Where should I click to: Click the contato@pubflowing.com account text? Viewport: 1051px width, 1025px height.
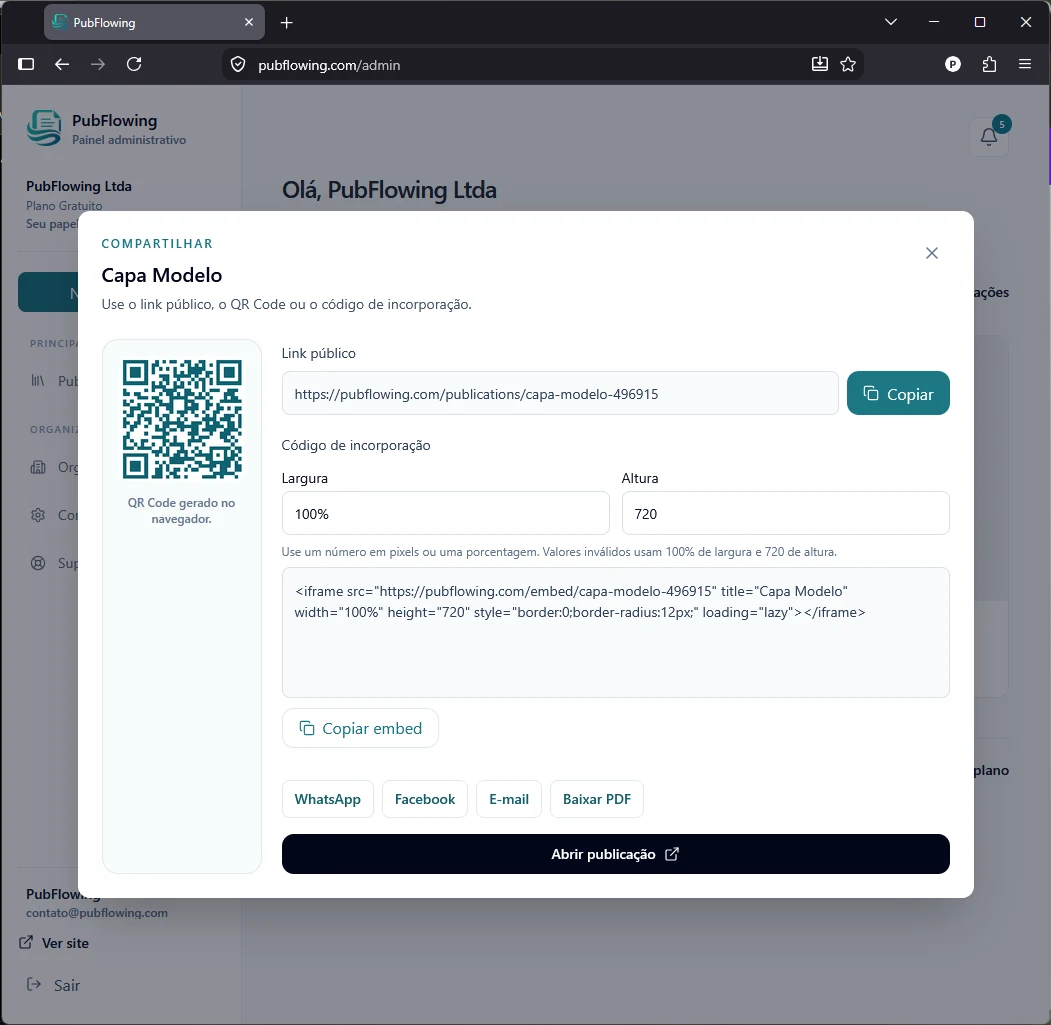coord(97,912)
